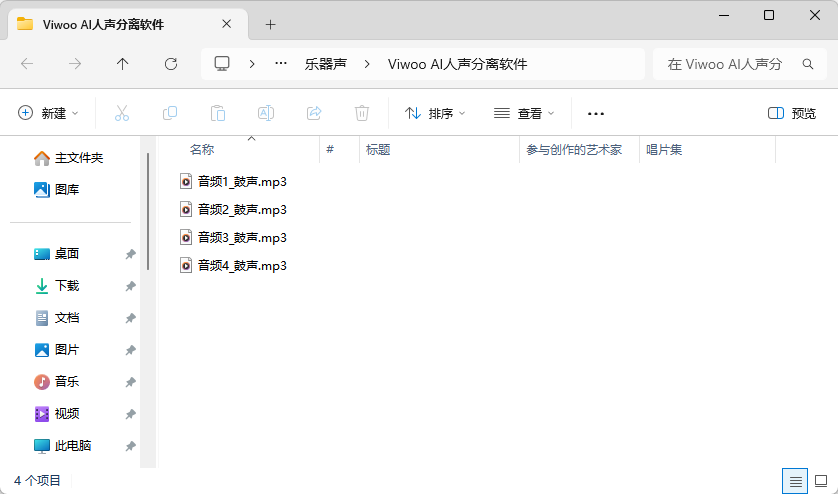Close the Viwoo AI人声分离软件 tab
The image size is (838, 494).
227,24
